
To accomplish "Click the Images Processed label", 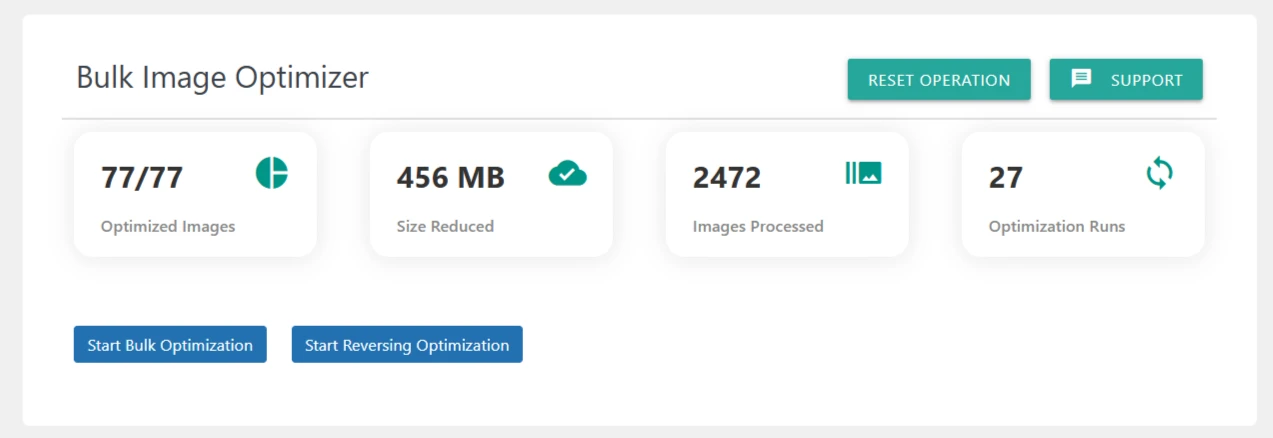I will [758, 226].
